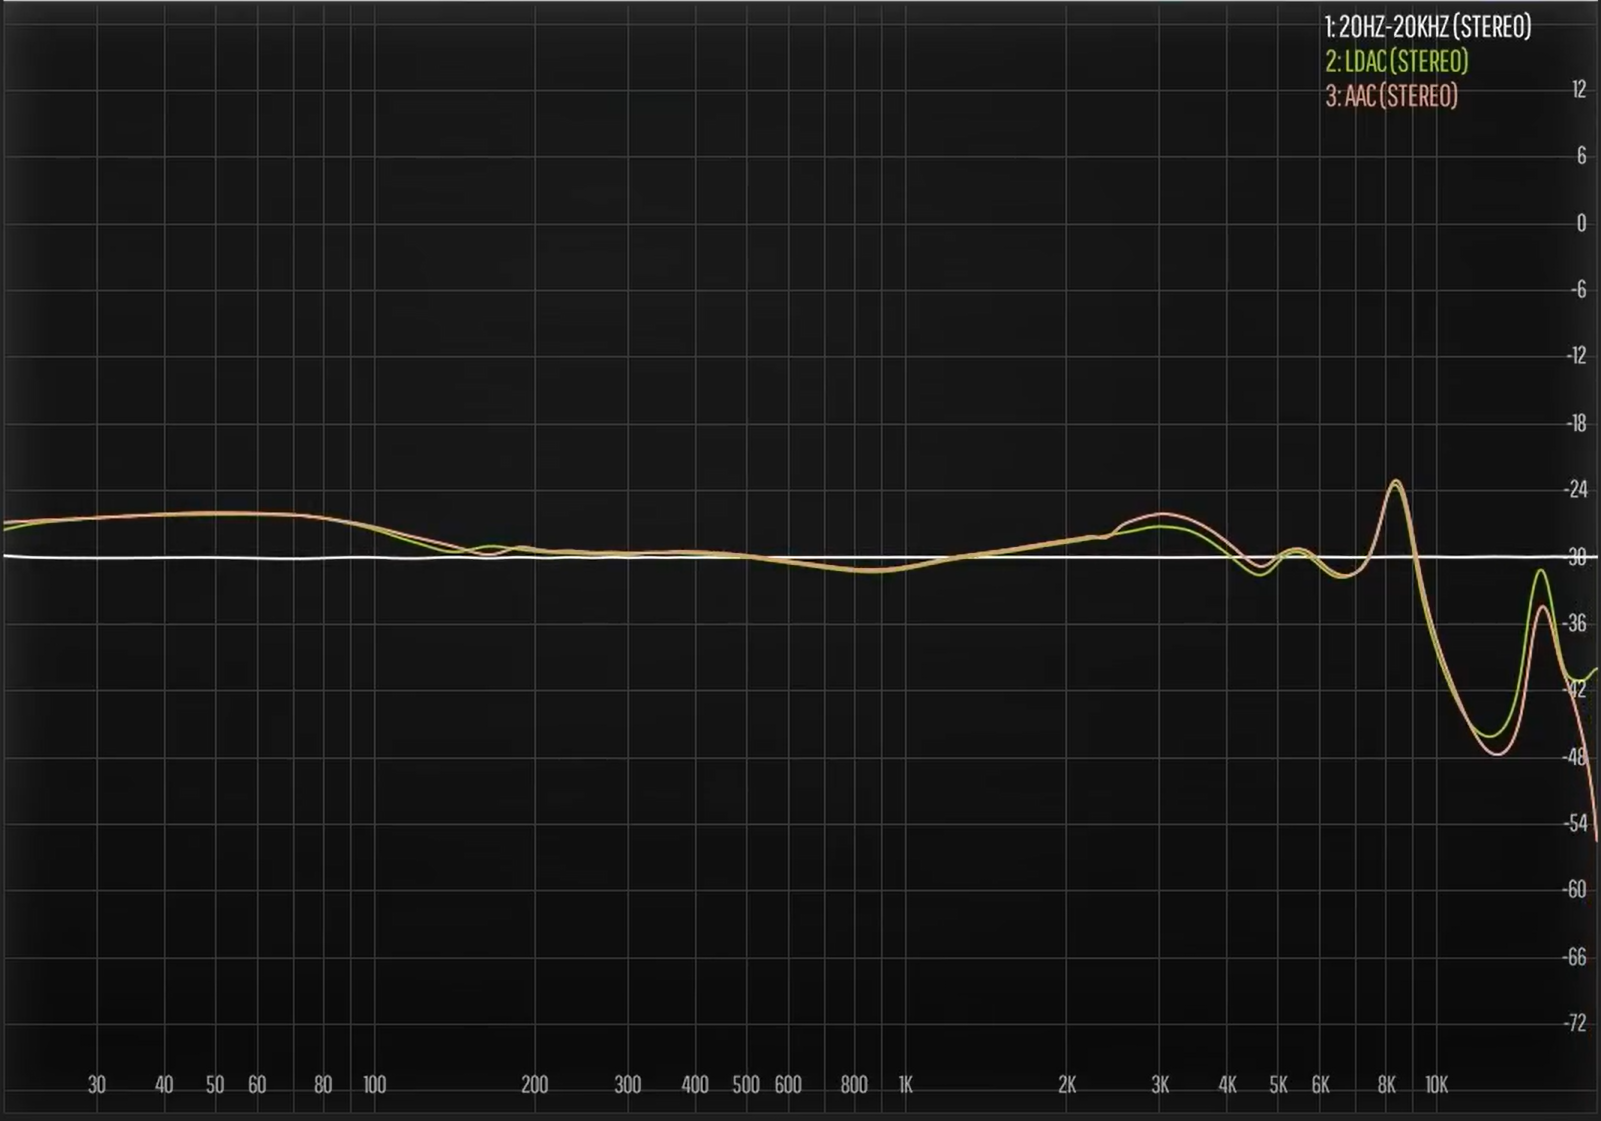Viewport: 1601px width, 1121px height.
Task: Click the 10K frequency axis label
Action: pyautogui.click(x=1436, y=1085)
